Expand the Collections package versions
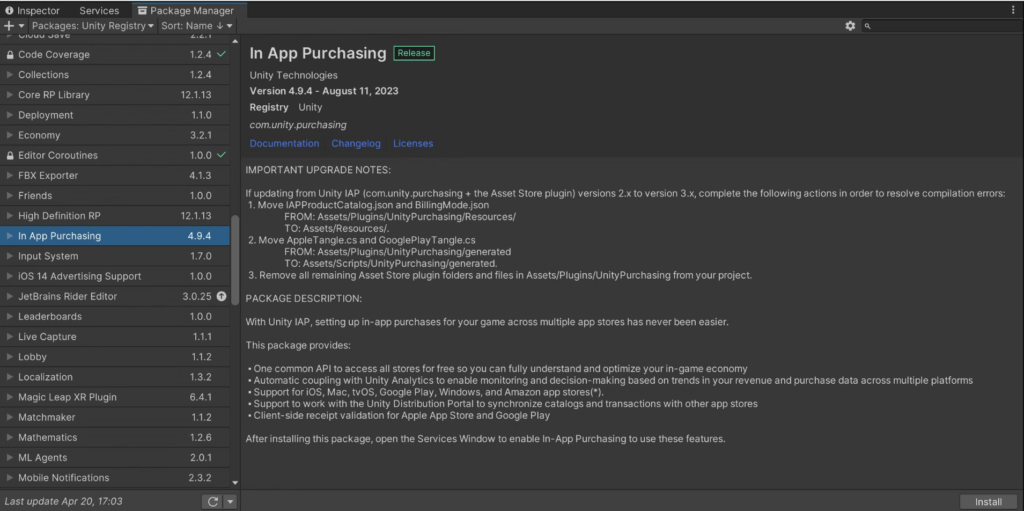The height and width of the screenshot is (511, 1024). coord(10,74)
